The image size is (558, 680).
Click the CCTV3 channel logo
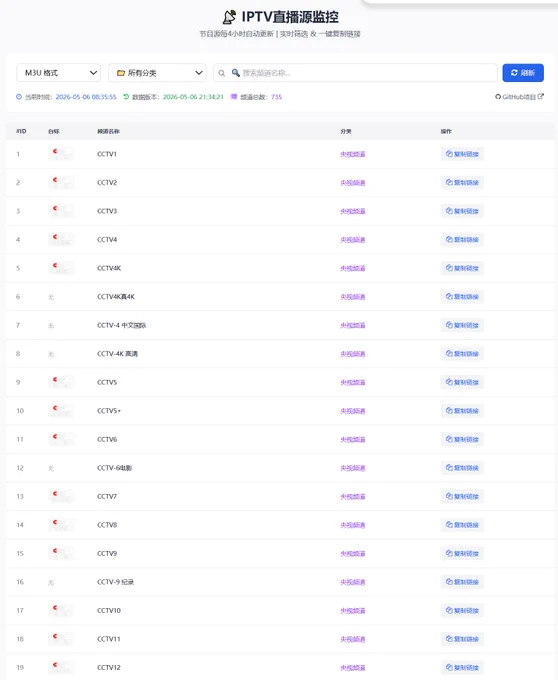(61, 211)
